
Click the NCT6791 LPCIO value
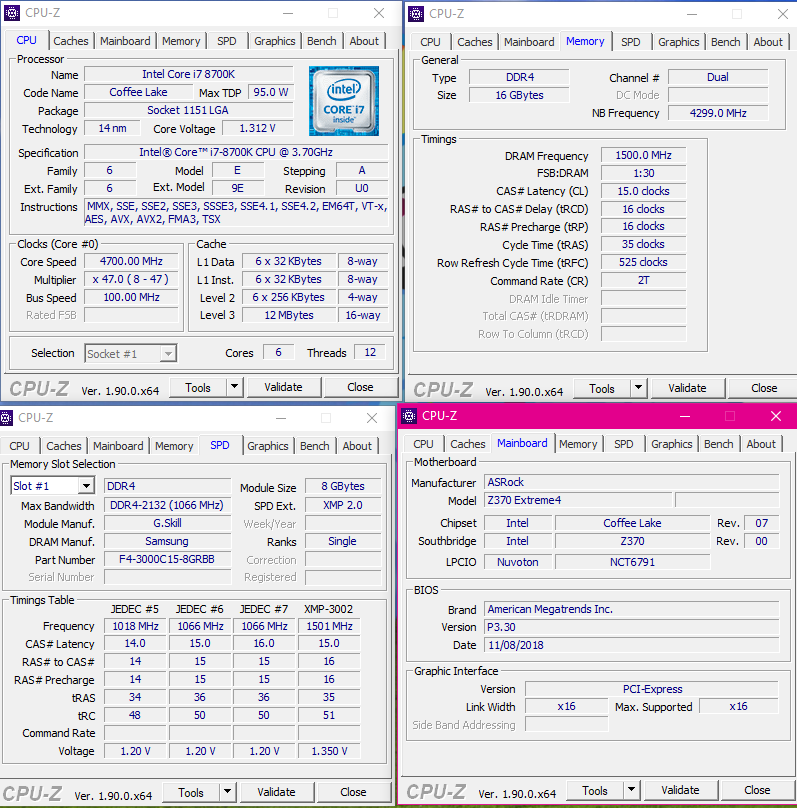[632, 562]
